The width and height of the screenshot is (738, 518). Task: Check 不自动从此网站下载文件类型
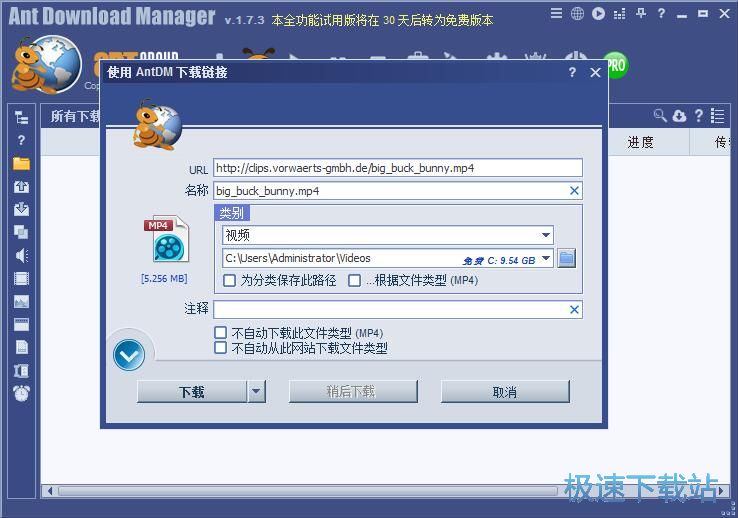(220, 348)
